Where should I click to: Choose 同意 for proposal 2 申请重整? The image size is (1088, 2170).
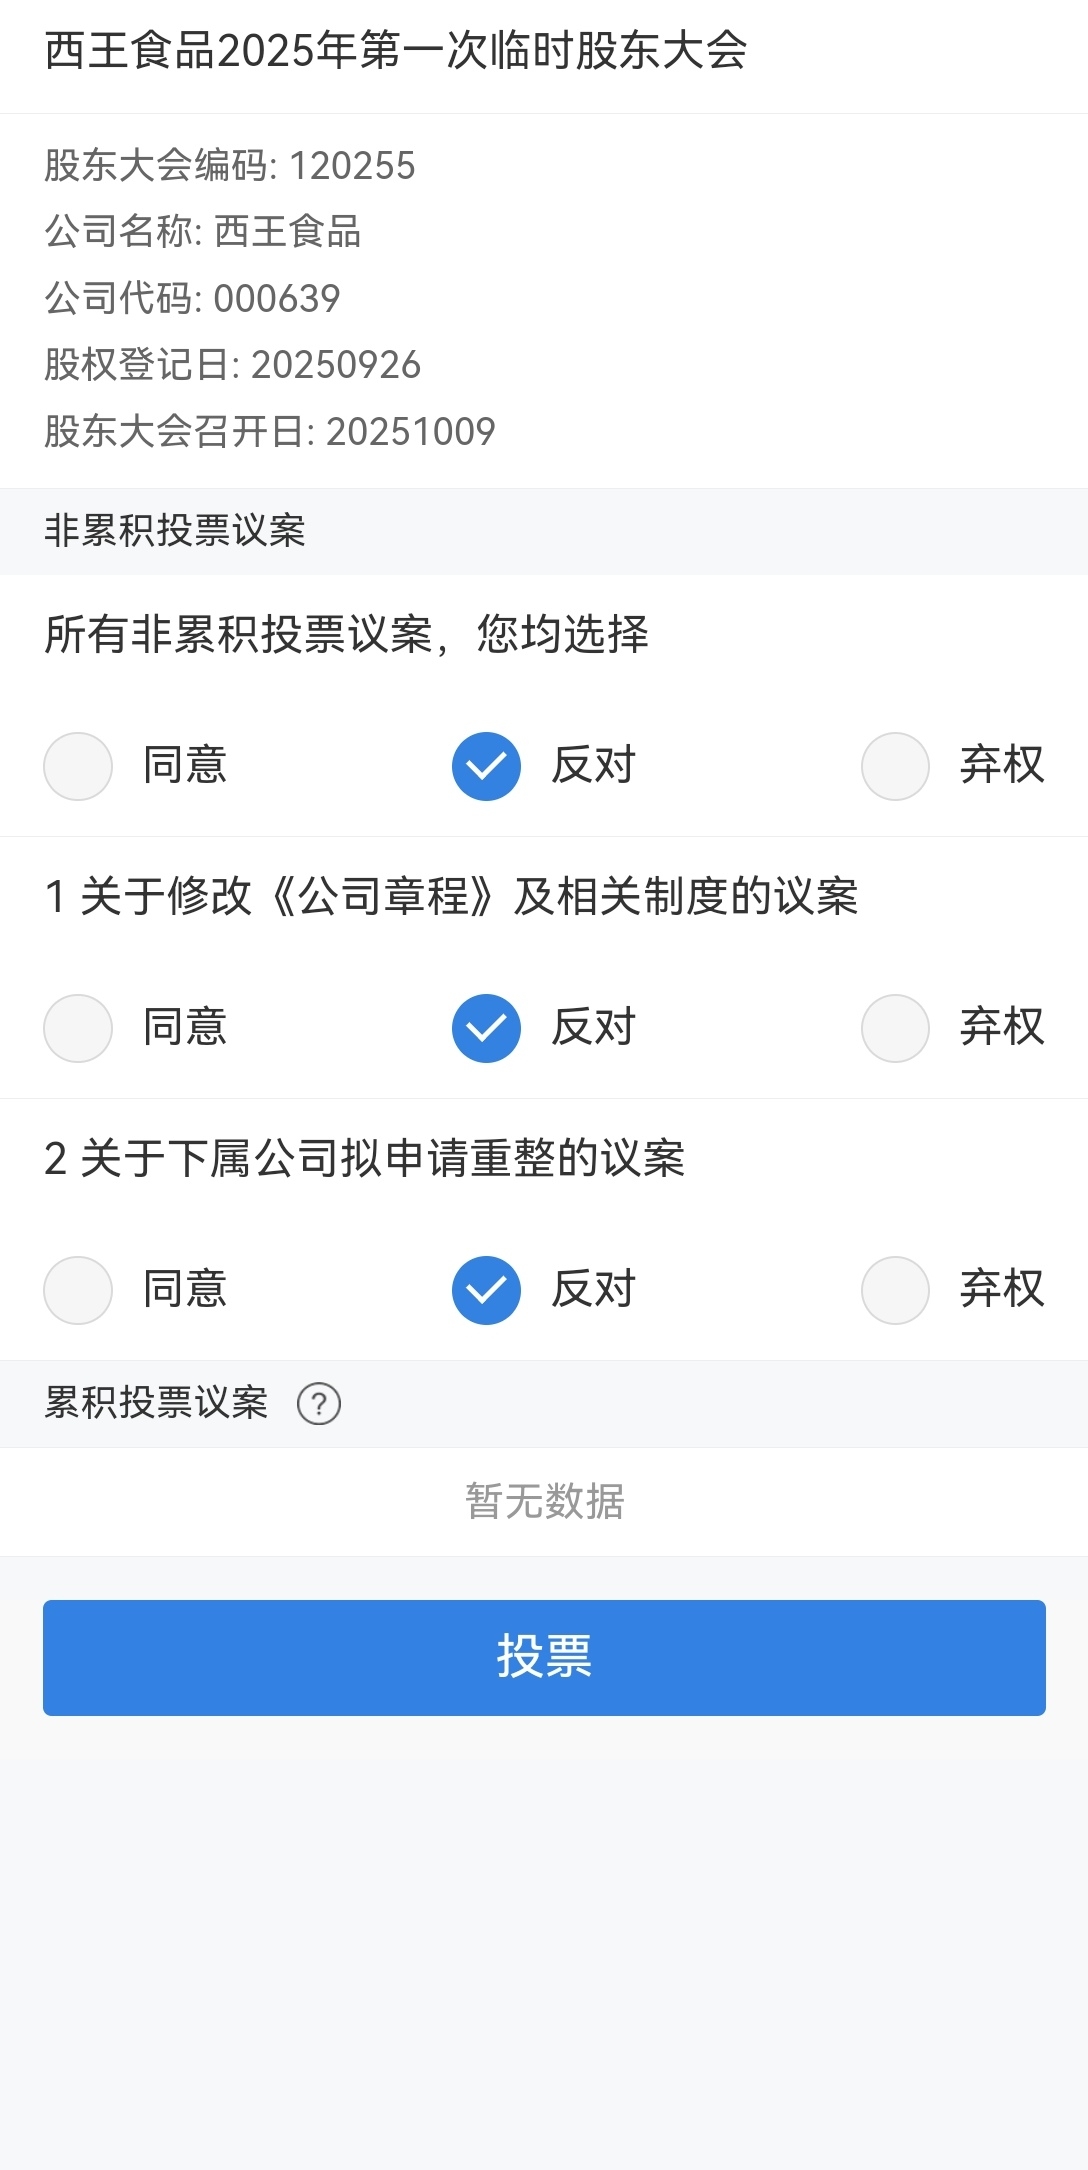tap(78, 1291)
